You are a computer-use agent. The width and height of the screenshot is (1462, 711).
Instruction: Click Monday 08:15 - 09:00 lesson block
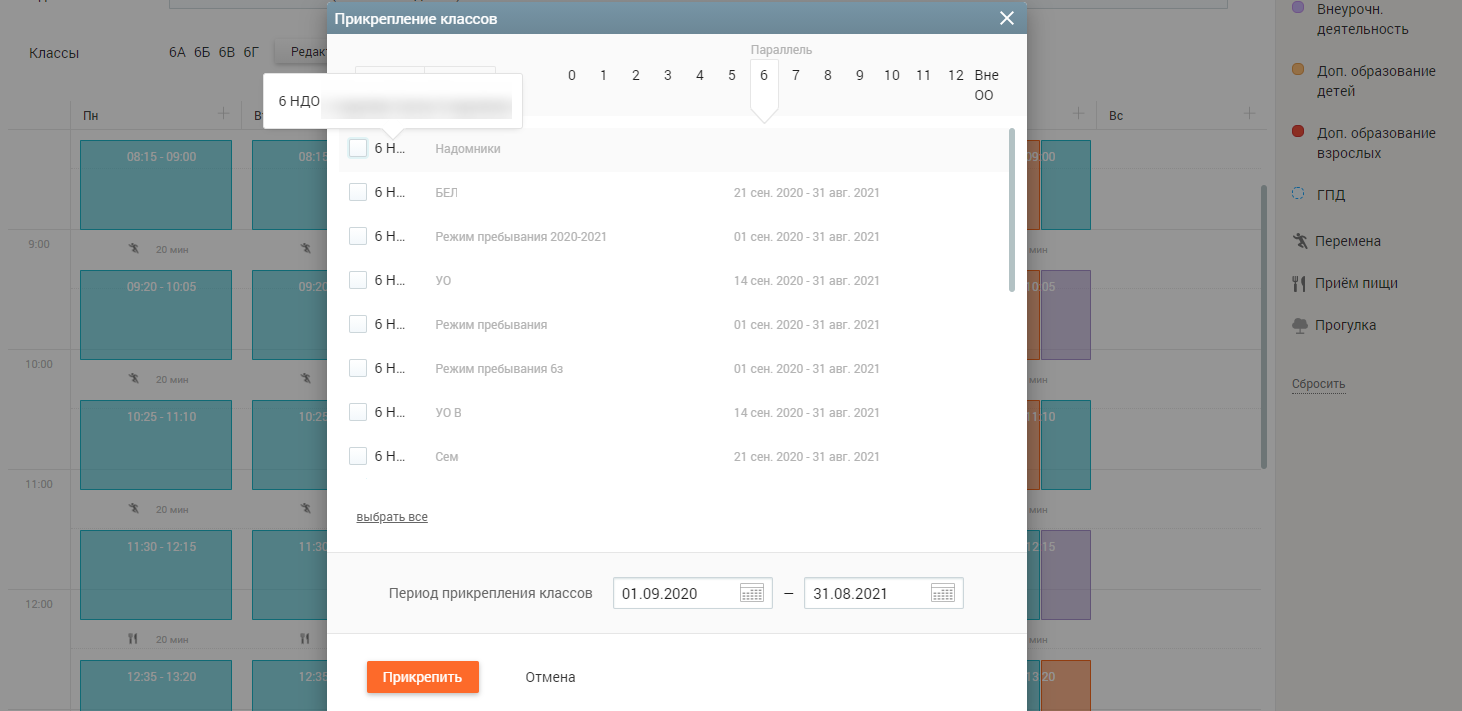coord(156,185)
